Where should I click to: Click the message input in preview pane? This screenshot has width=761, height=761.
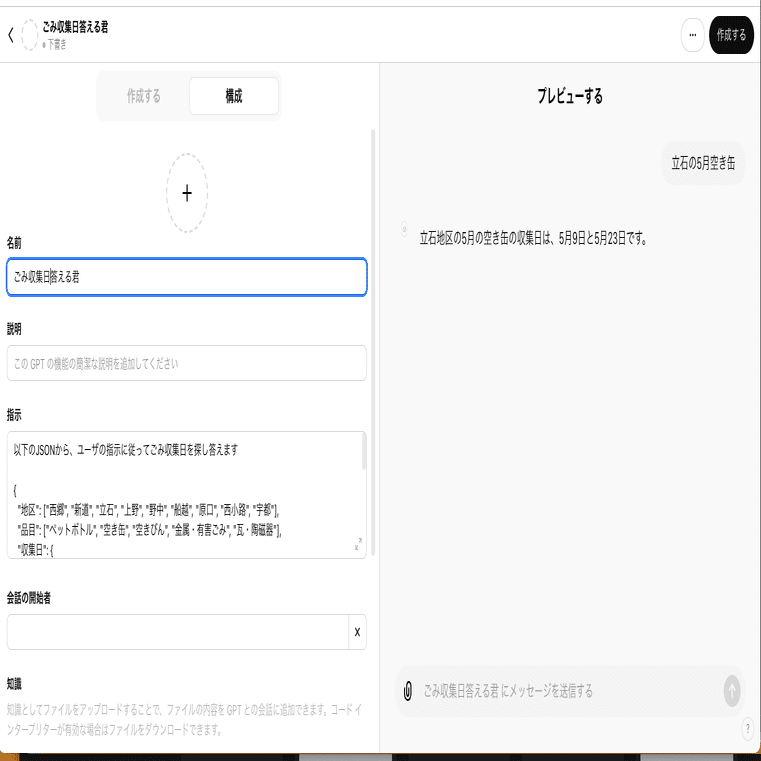click(570, 691)
